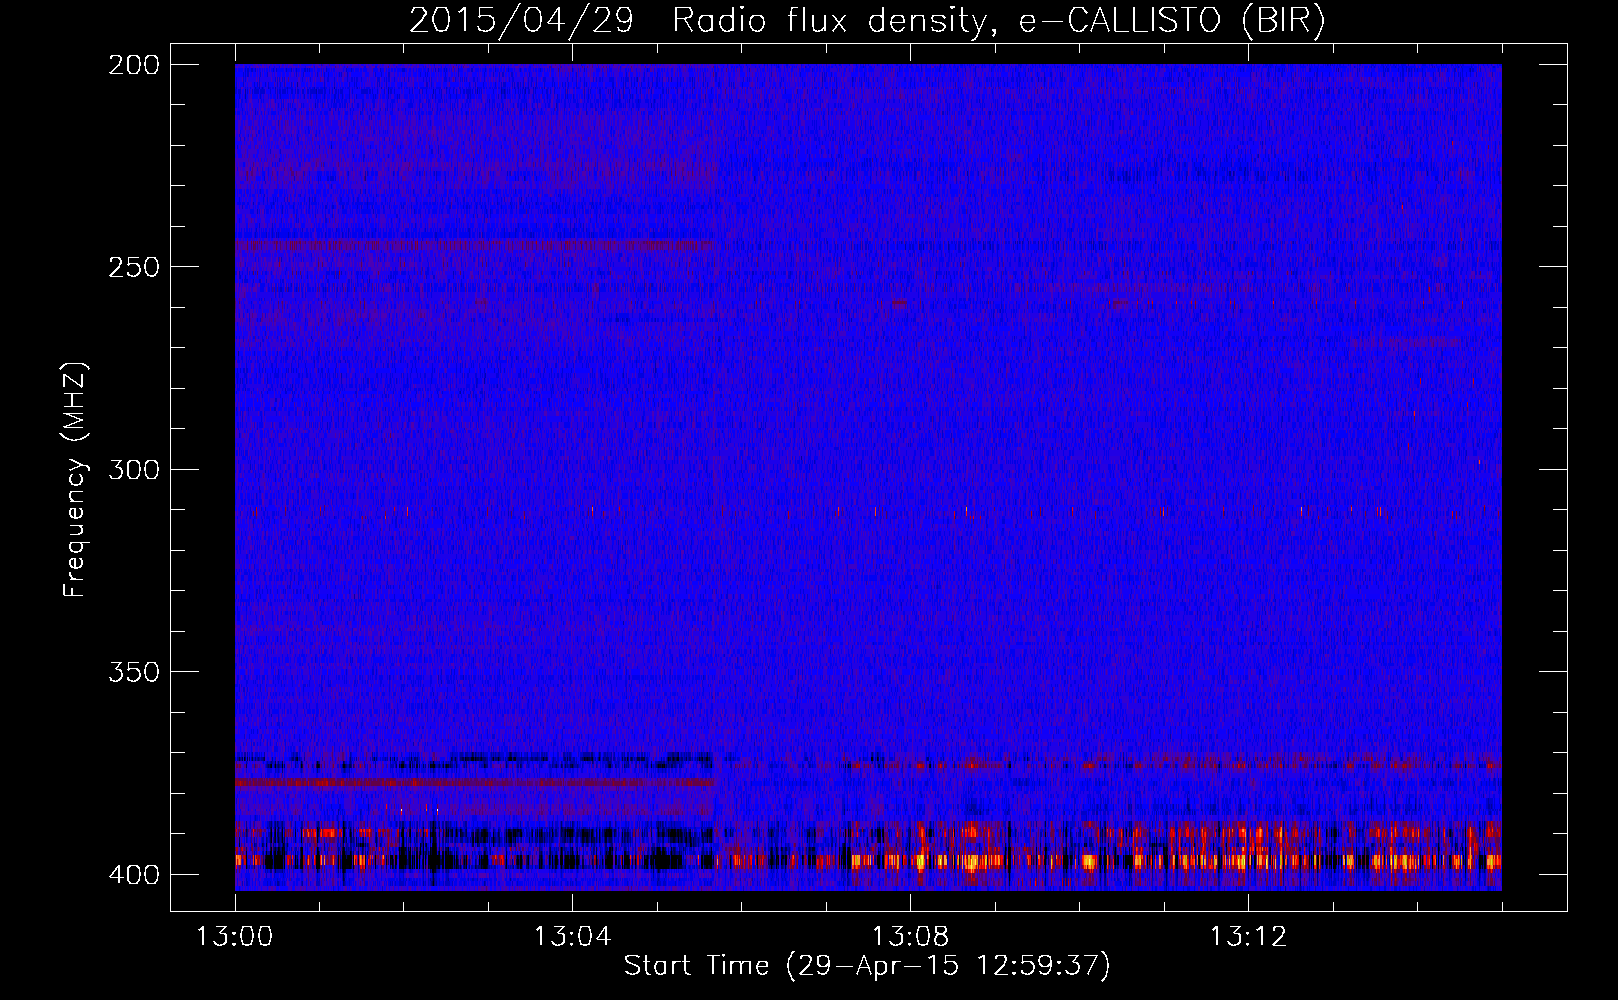The width and height of the screenshot is (1618, 1000).
Task: Select the 400 frequency tick label
Action: pyautogui.click(x=134, y=875)
